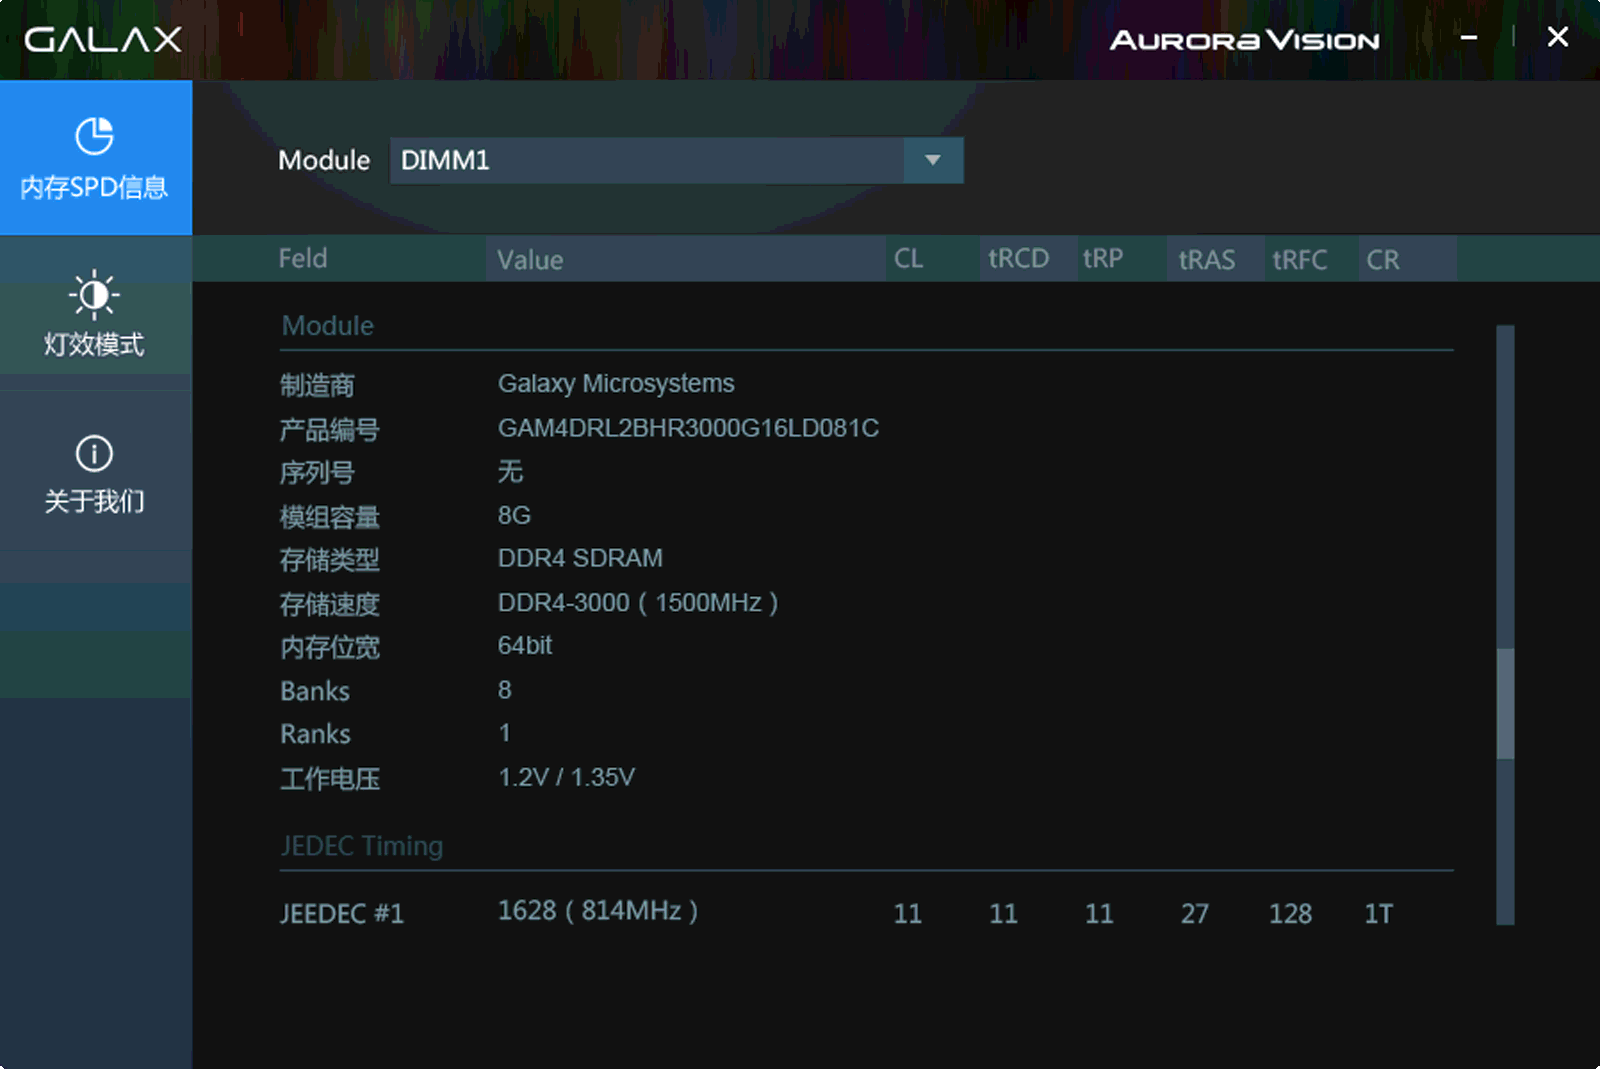Click the Value column header

[530, 260]
